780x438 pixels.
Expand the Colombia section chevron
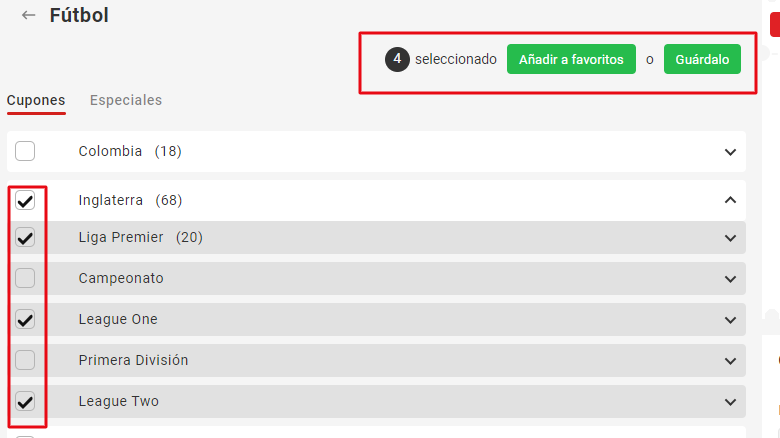730,151
